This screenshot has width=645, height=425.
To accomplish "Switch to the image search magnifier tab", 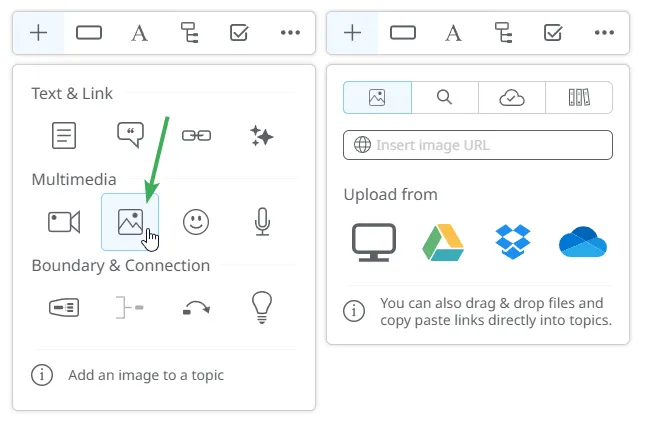I will tap(444, 97).
